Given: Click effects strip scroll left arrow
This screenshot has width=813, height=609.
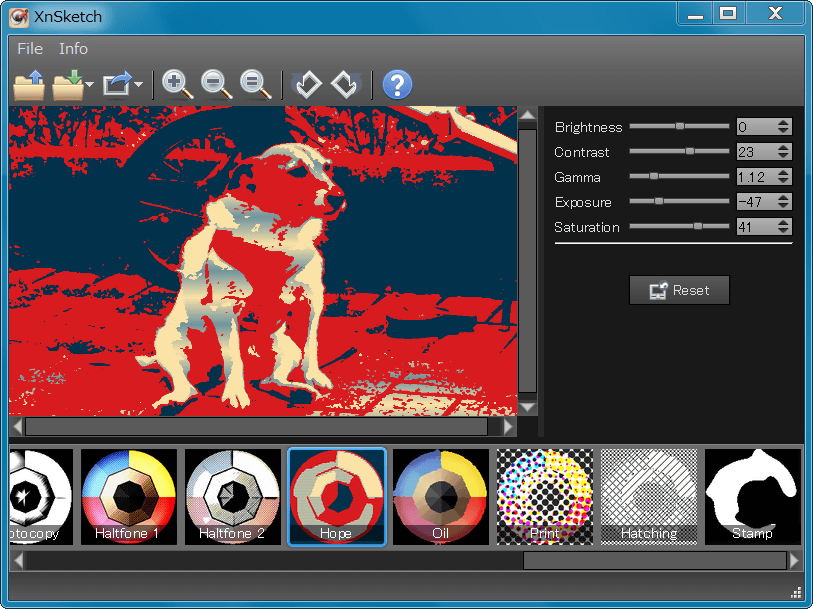Looking at the screenshot, I should coord(18,560).
